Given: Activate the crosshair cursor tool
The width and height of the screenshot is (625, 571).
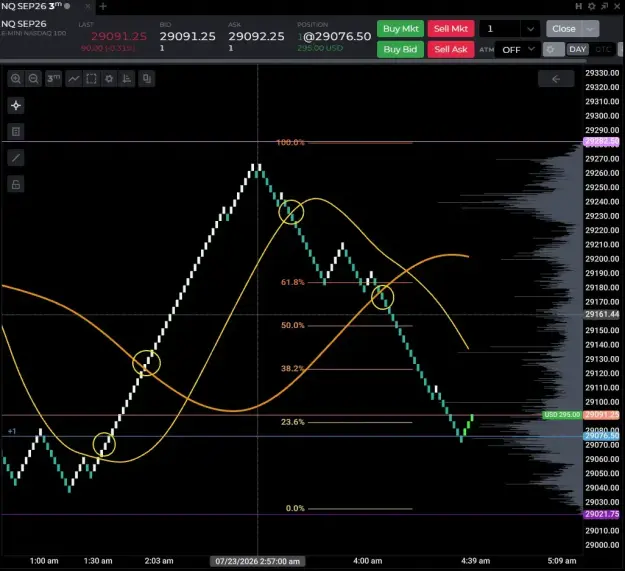Looking at the screenshot, I should click(x=16, y=106).
